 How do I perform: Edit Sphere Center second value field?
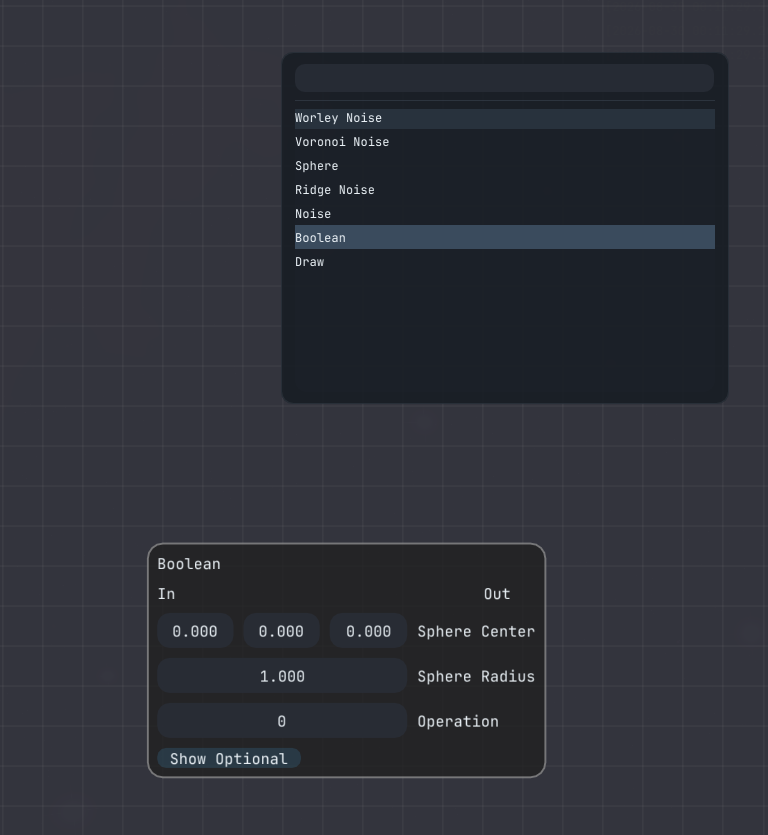coord(281,631)
